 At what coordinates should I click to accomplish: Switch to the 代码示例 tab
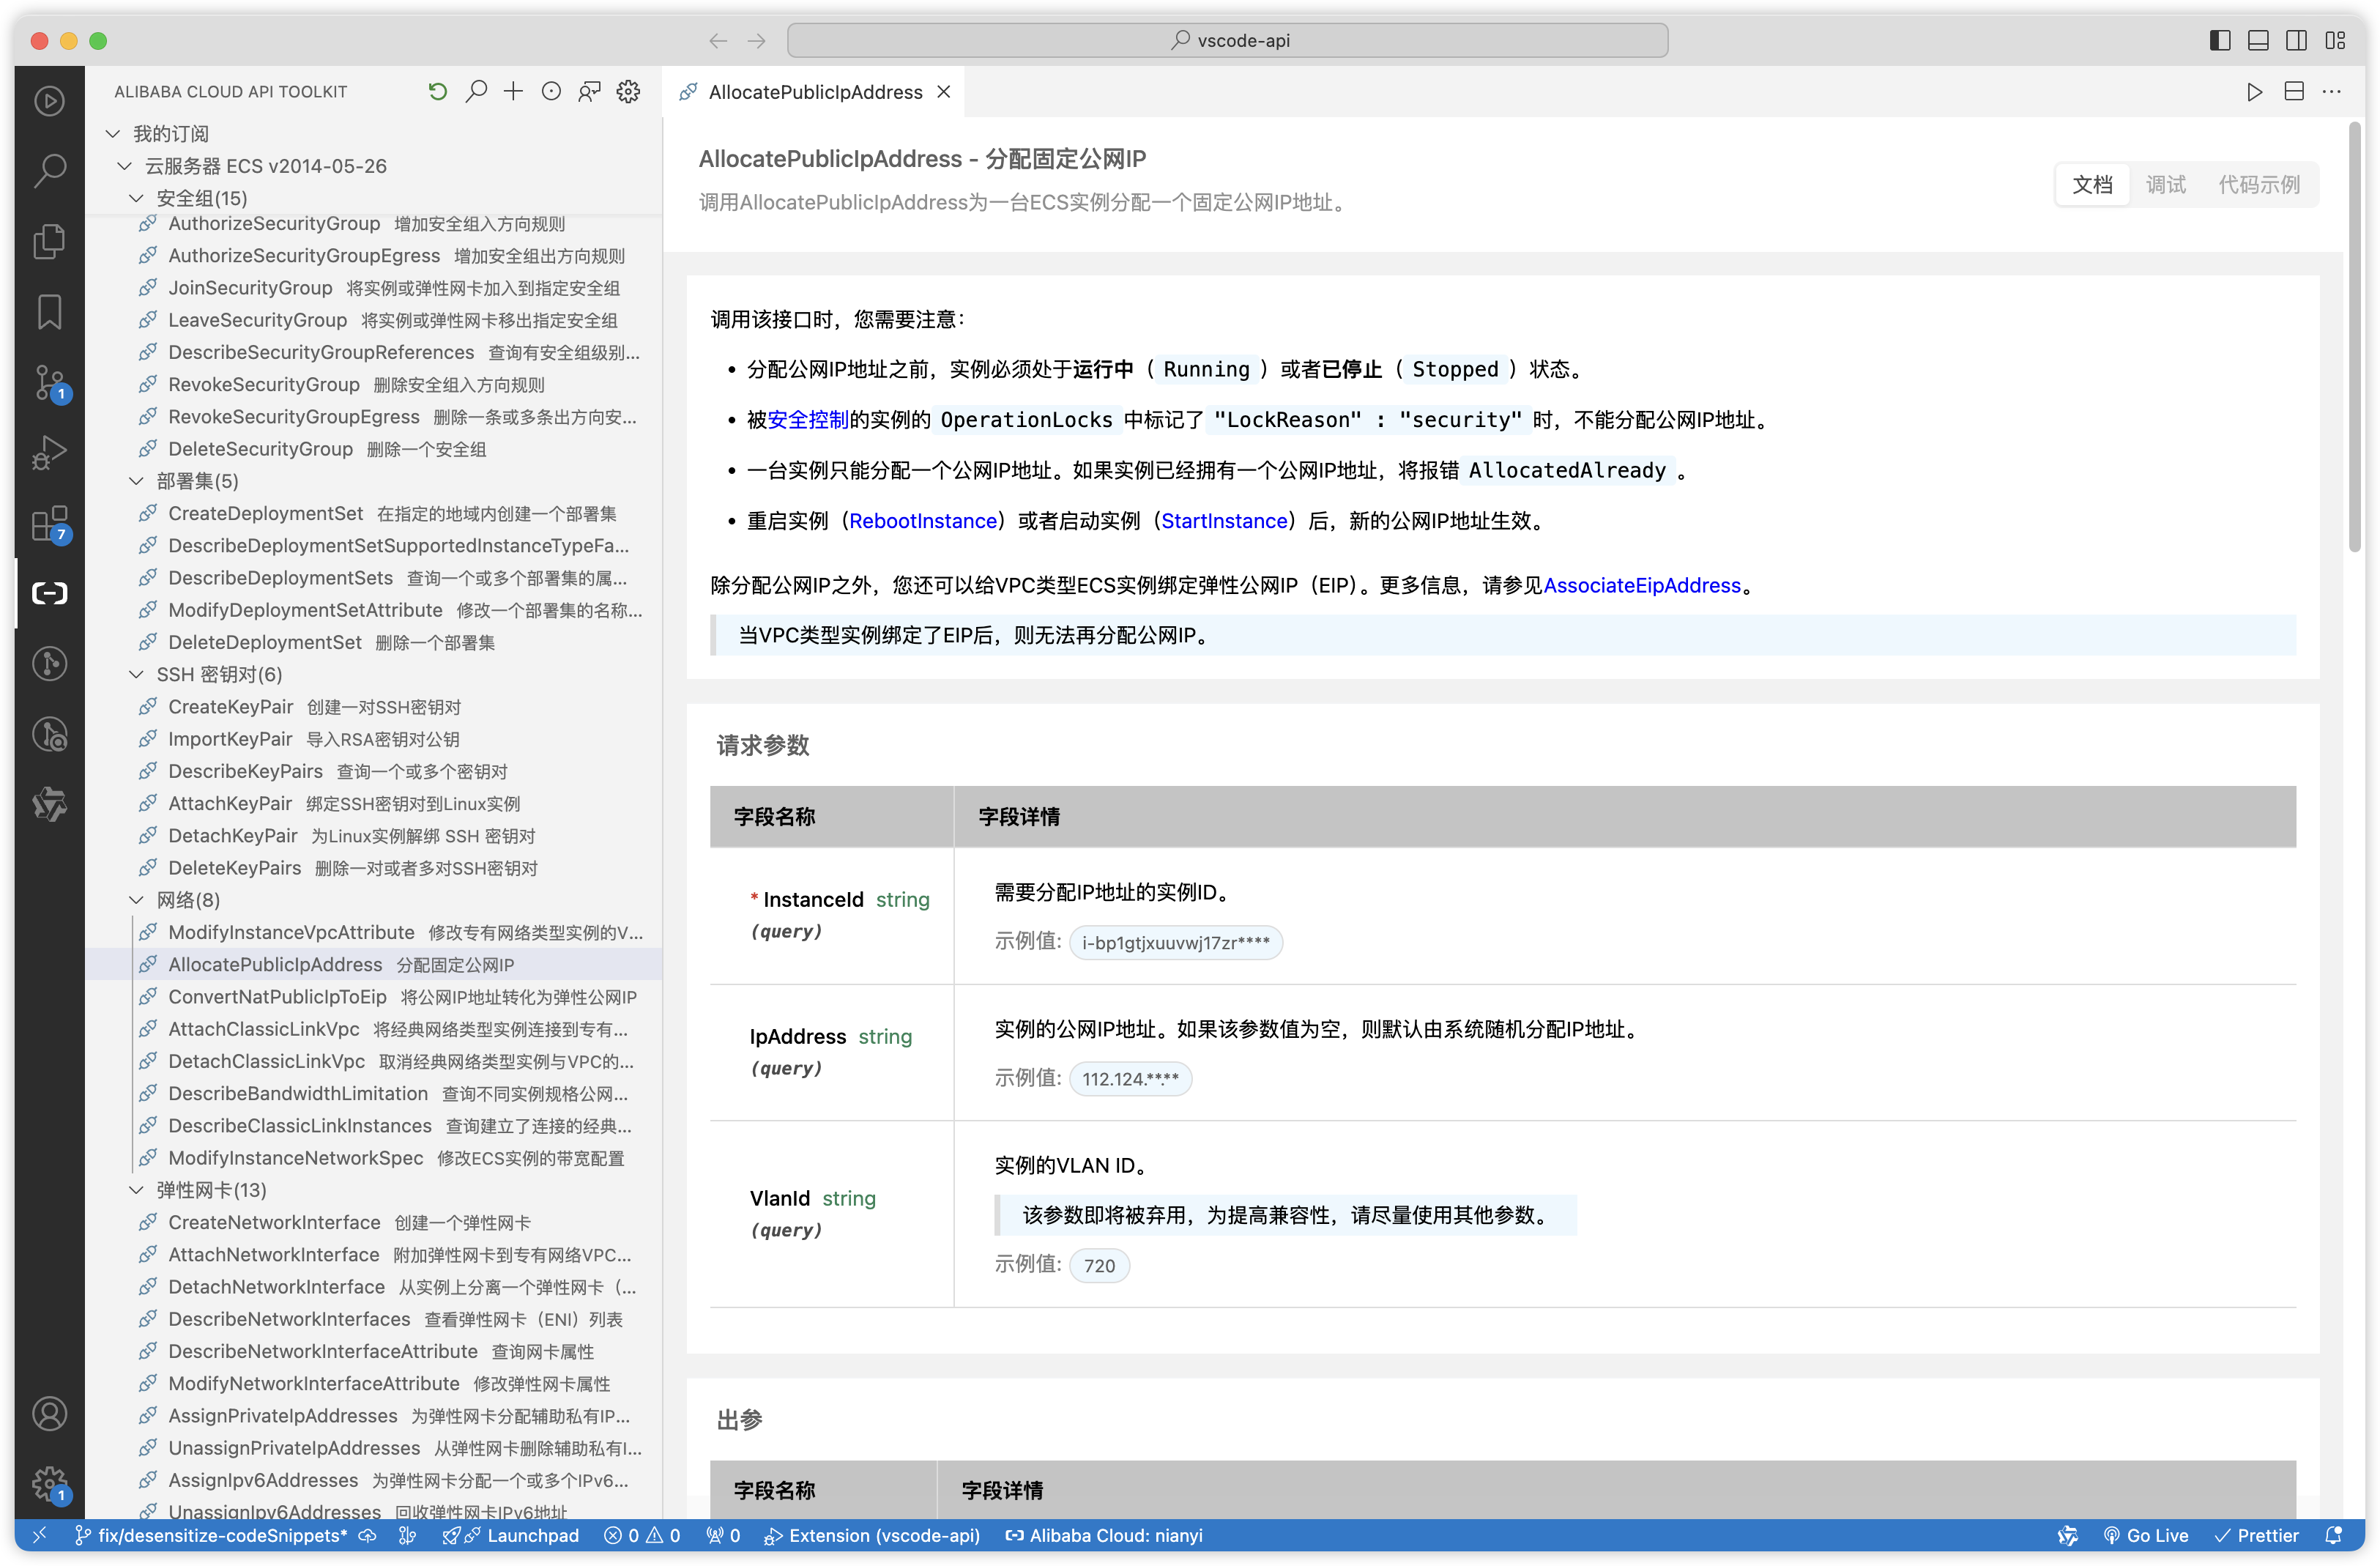(x=2259, y=184)
